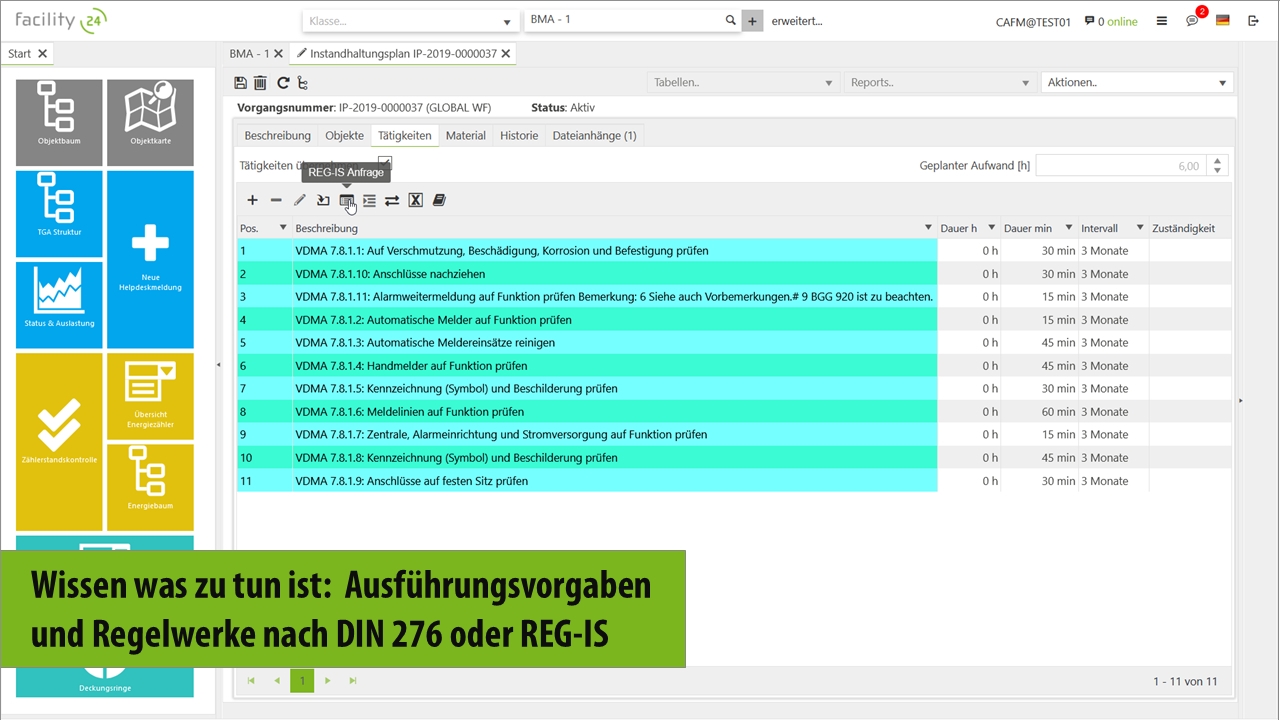Viewport: 1280px width, 720px height.
Task: Click the plus button next to the search field
Action: [x=752, y=21]
